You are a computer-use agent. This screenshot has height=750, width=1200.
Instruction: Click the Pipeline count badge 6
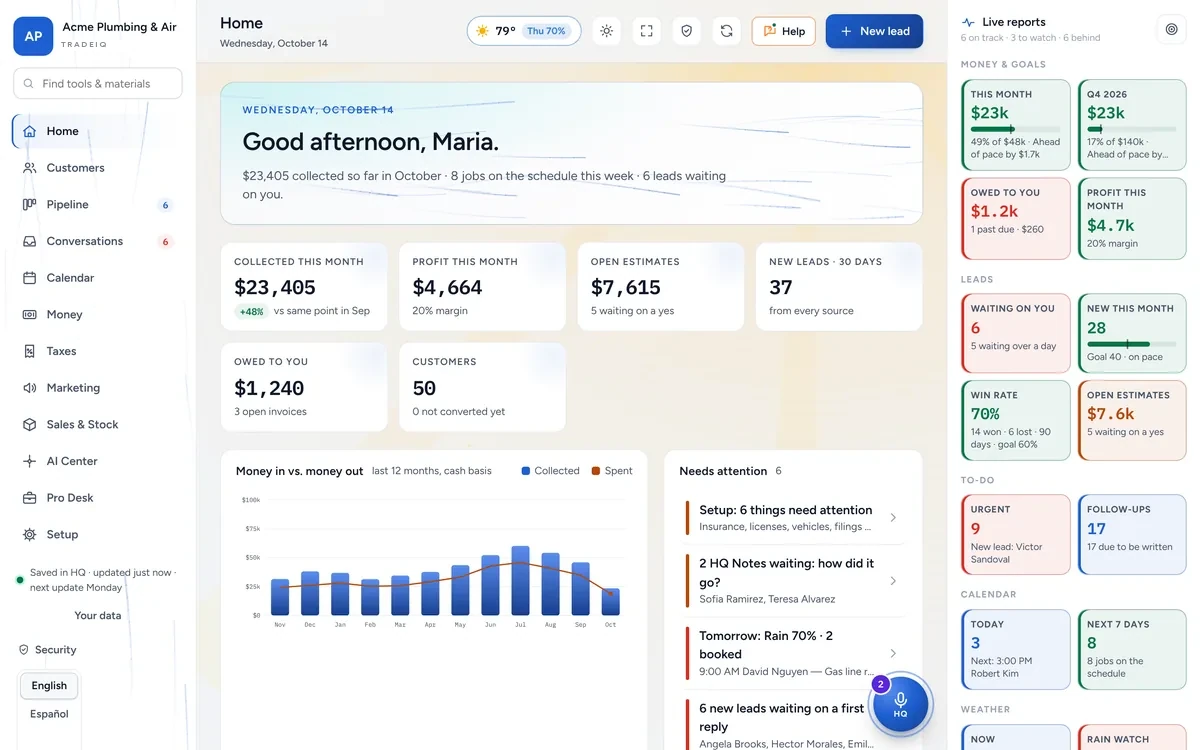pos(166,205)
